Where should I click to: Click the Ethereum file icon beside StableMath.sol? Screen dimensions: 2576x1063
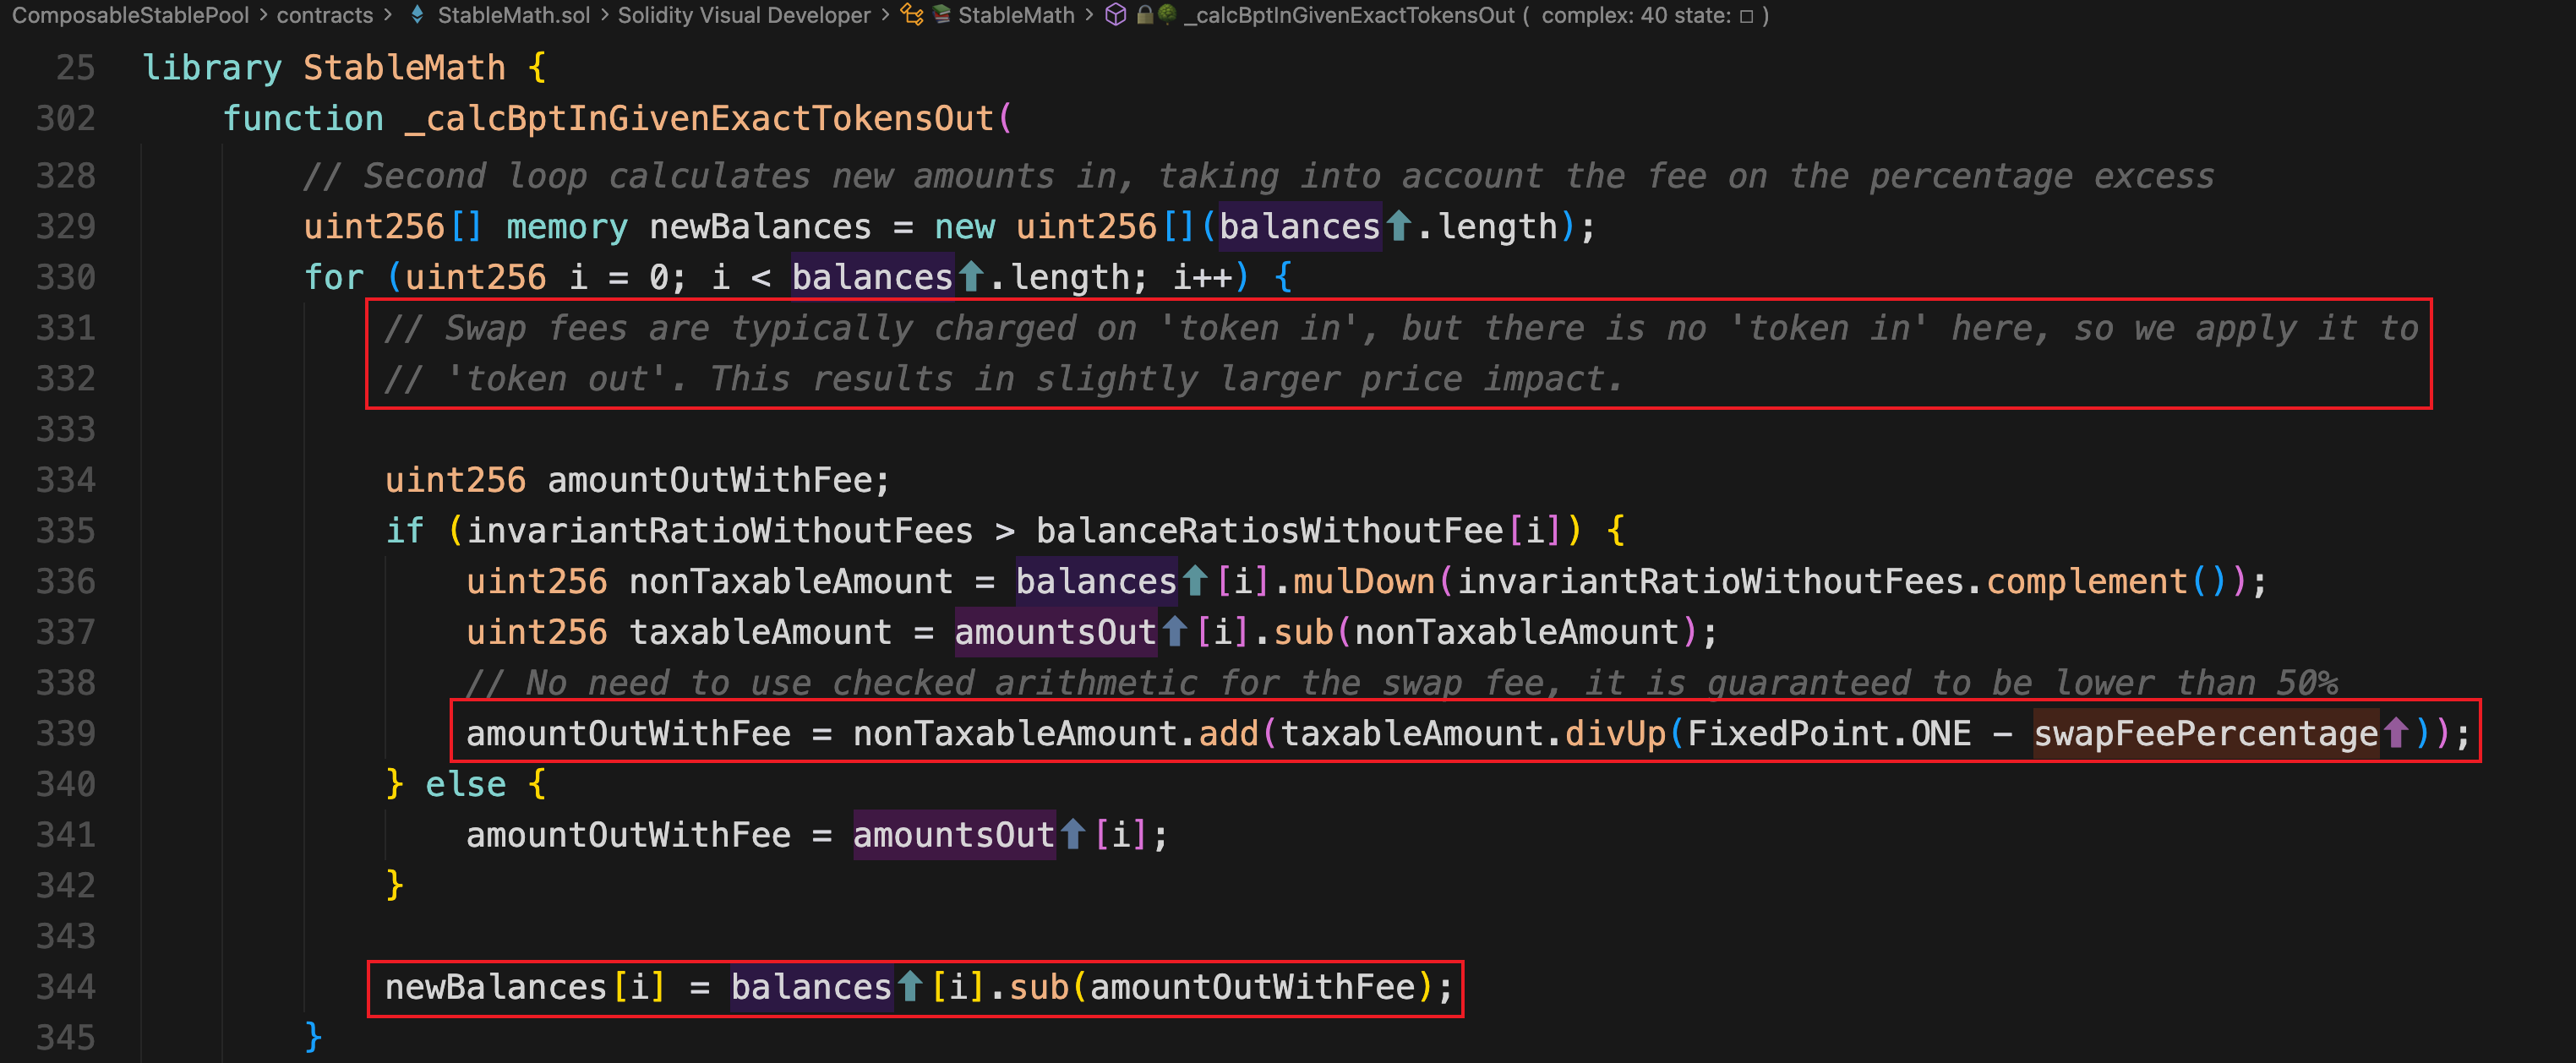(x=417, y=15)
